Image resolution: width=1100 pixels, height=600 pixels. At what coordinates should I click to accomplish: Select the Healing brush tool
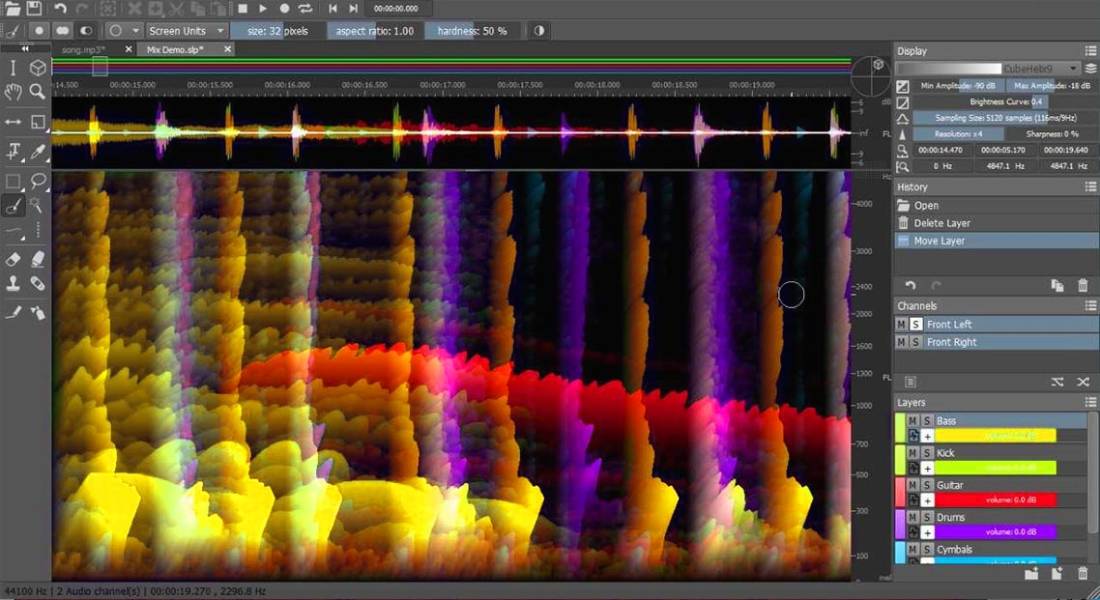point(36,283)
